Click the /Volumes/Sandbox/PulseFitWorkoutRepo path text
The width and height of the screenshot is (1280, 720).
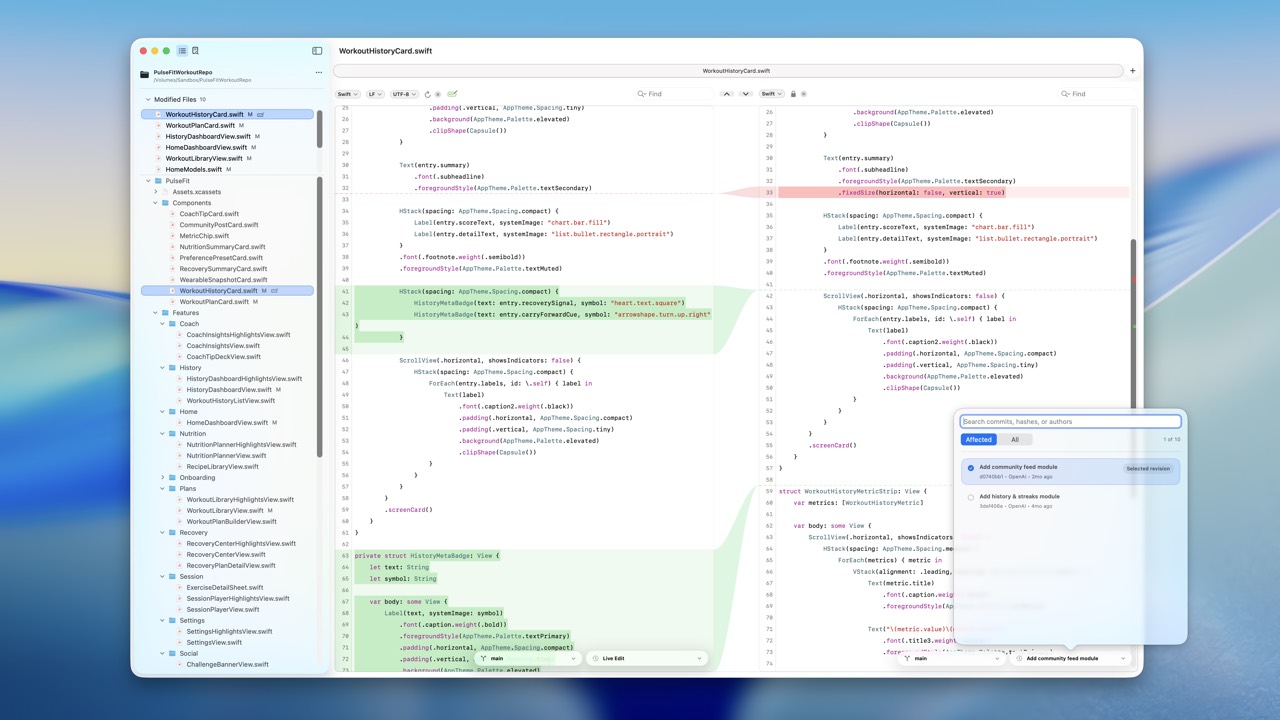pyautogui.click(x=202, y=80)
